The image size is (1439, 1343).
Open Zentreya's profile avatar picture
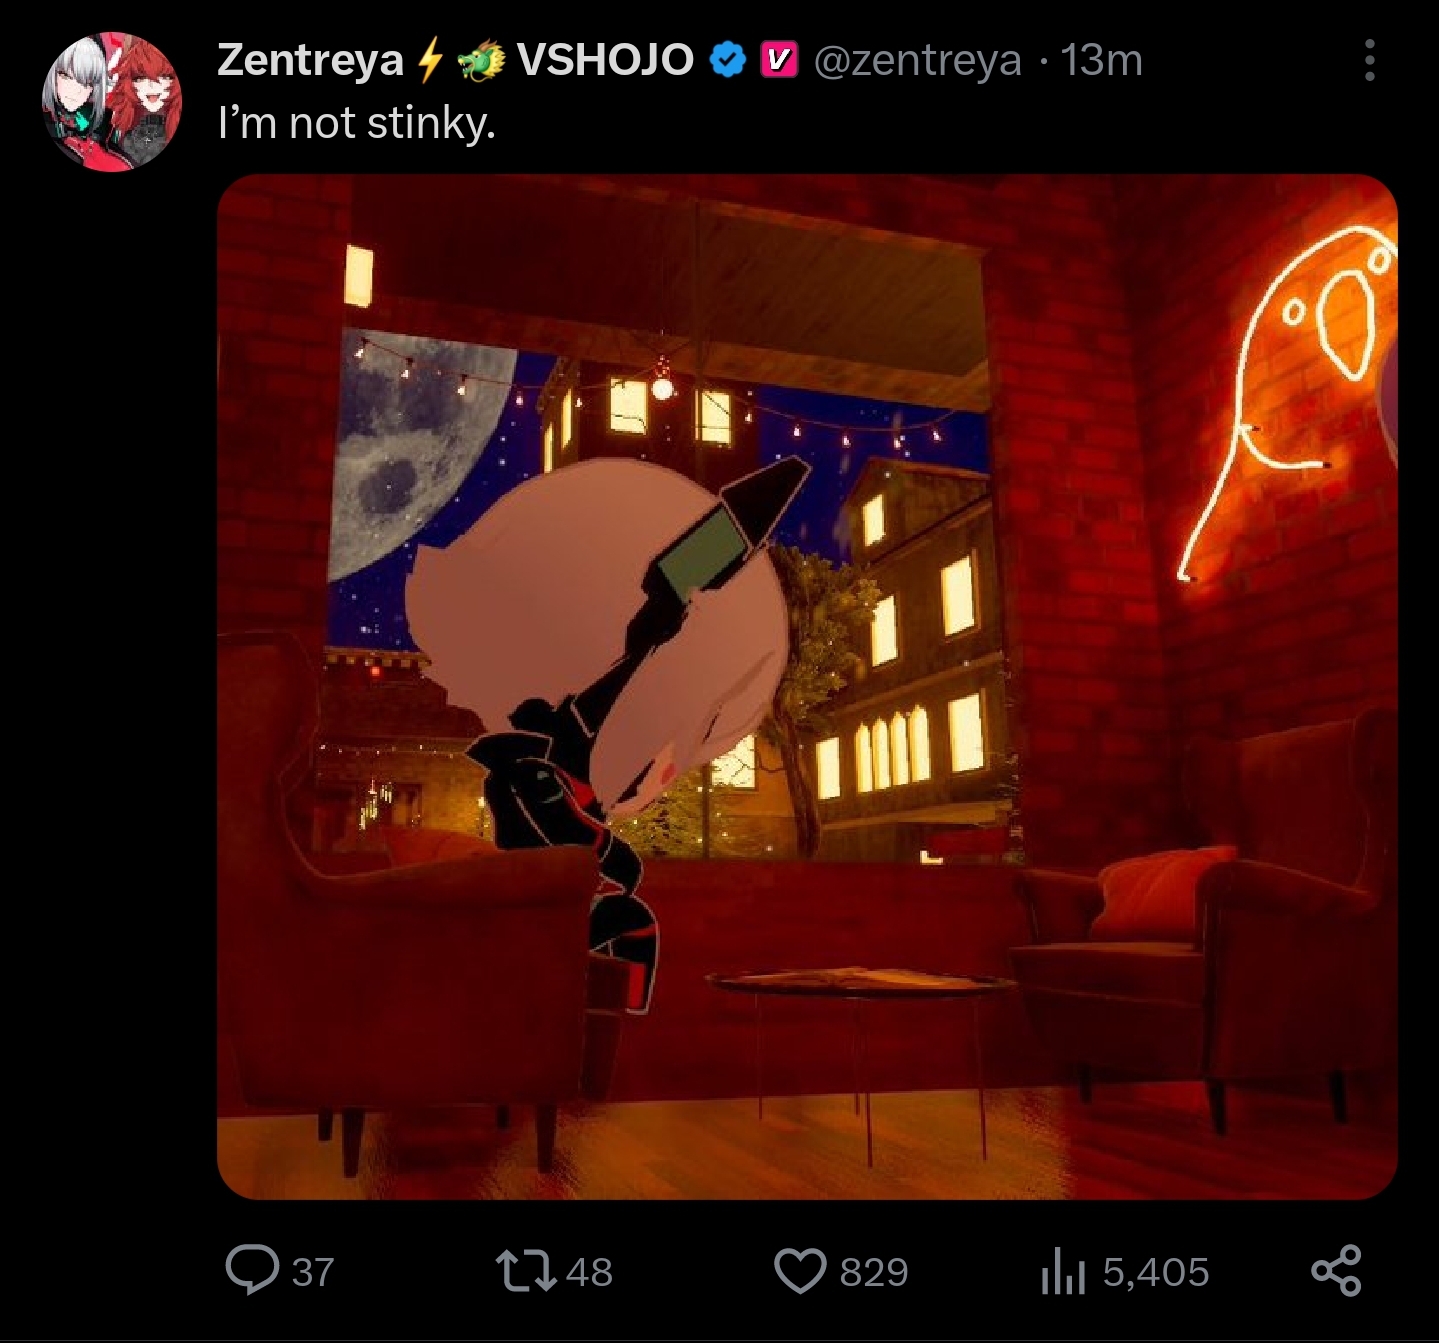coord(112,102)
